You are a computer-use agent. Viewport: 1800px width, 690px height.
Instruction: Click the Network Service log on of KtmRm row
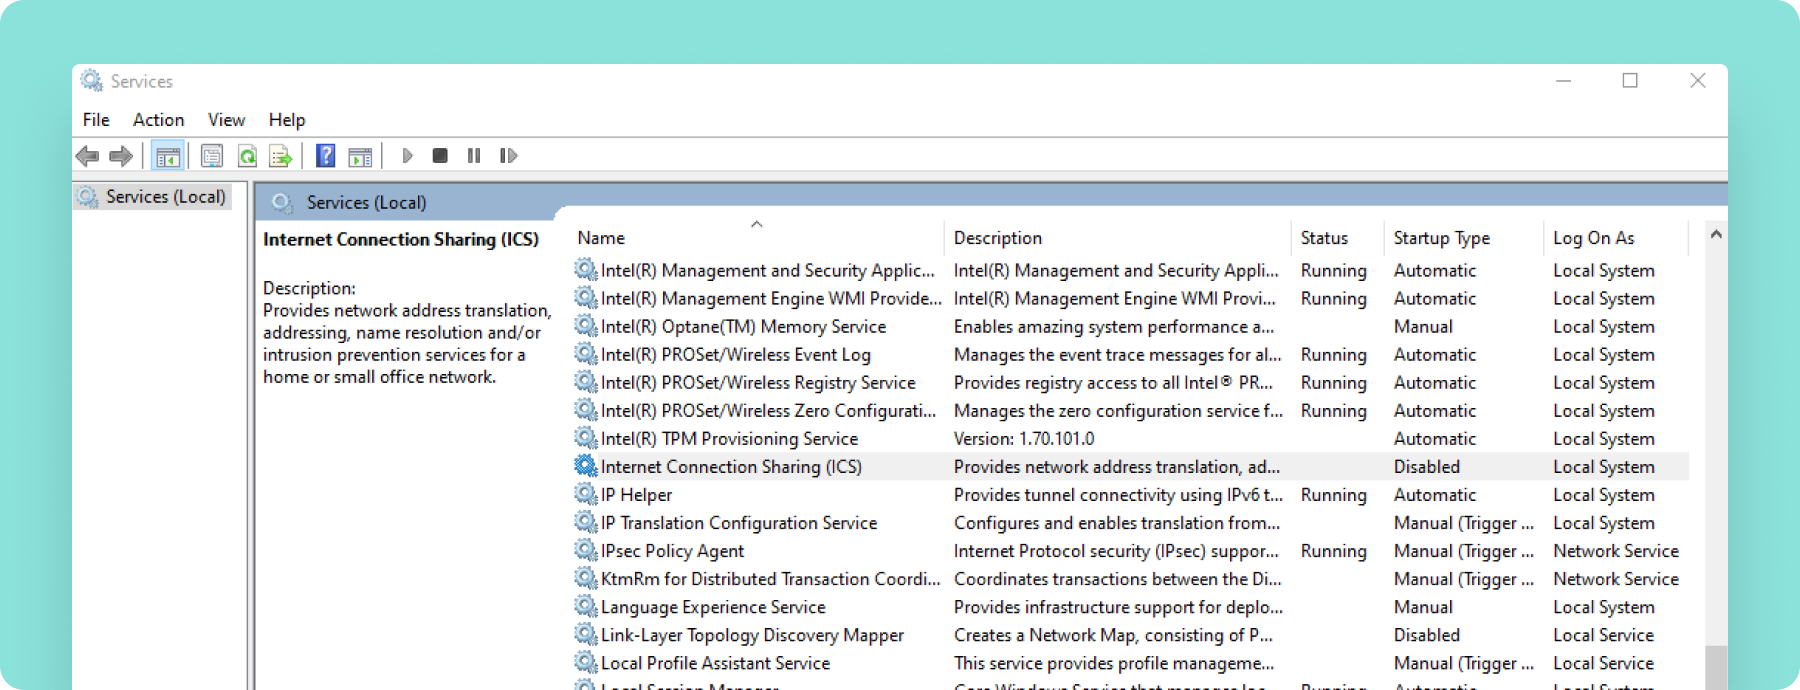click(1616, 579)
